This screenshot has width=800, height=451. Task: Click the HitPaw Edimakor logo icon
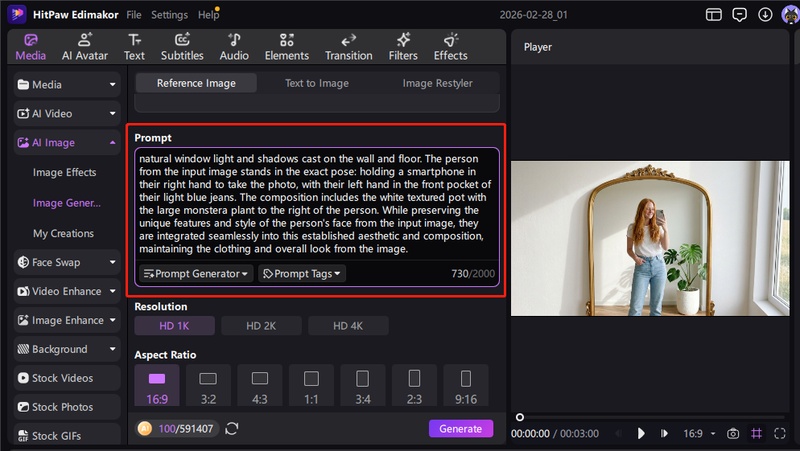tap(17, 14)
